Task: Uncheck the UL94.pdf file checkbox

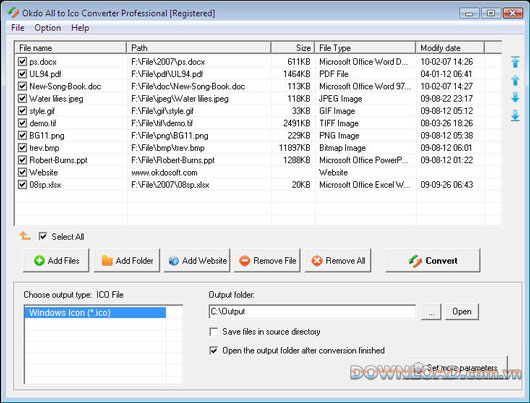Action: click(x=22, y=74)
